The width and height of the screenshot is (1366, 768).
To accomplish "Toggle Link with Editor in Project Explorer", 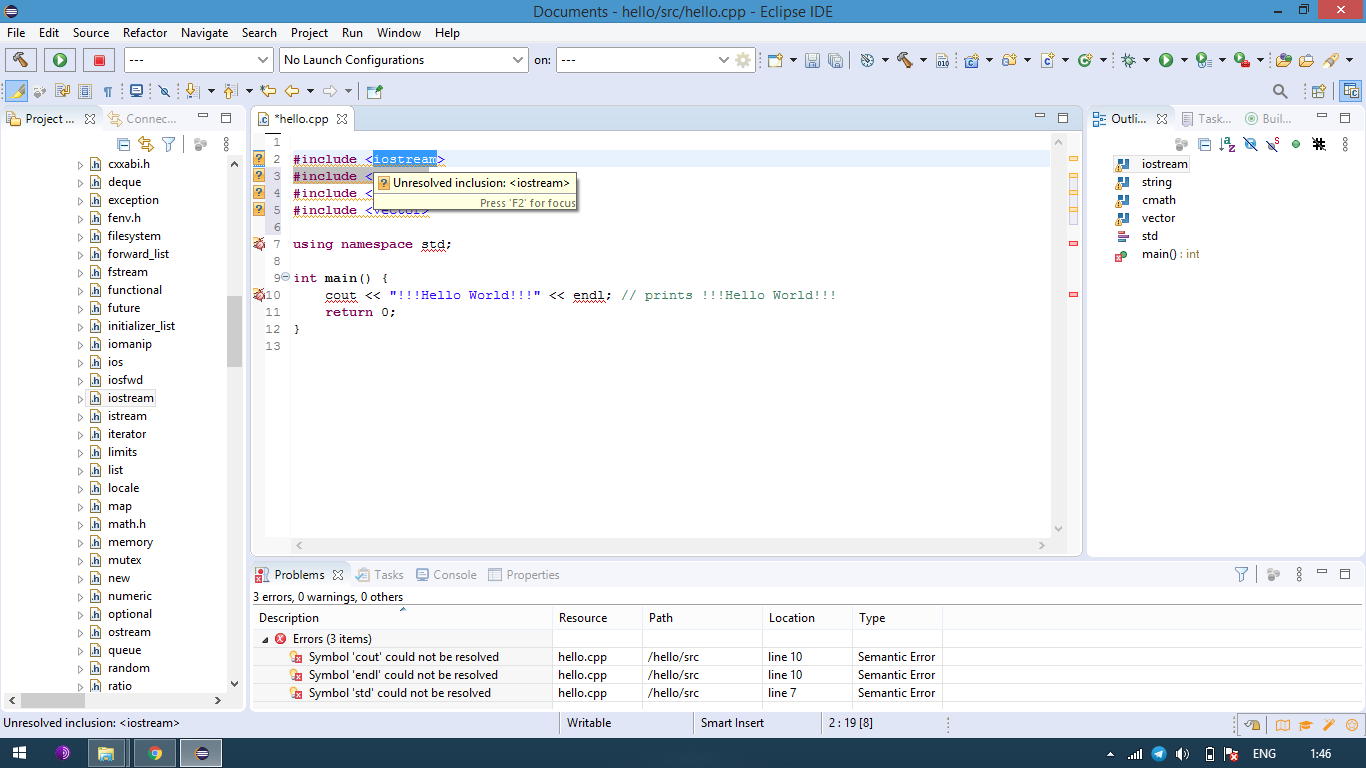I will point(146,144).
